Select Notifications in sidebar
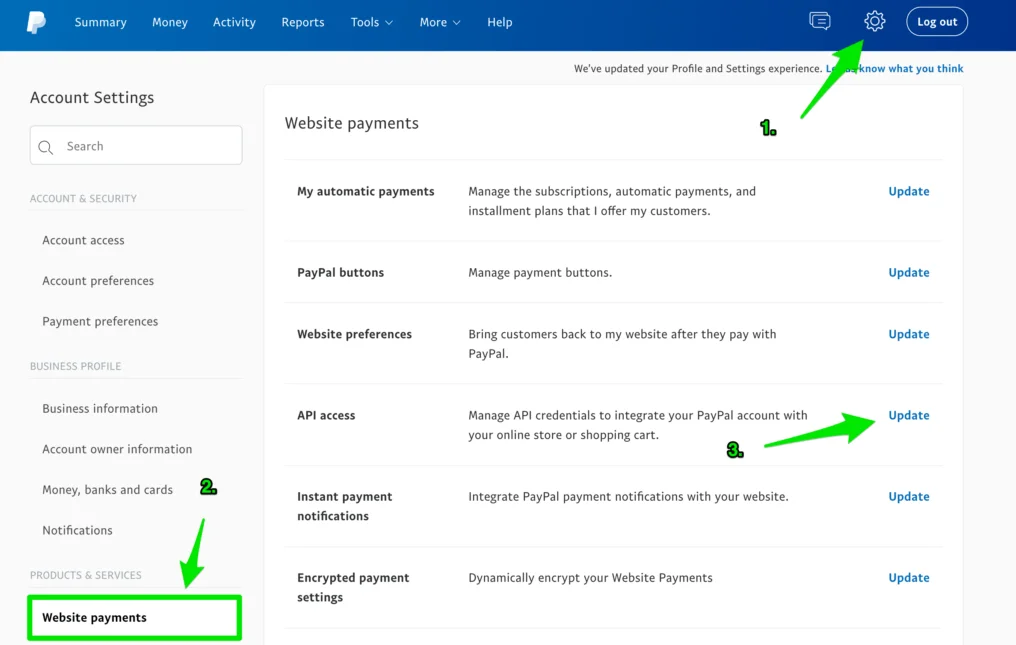The height and width of the screenshot is (645, 1016). click(77, 530)
